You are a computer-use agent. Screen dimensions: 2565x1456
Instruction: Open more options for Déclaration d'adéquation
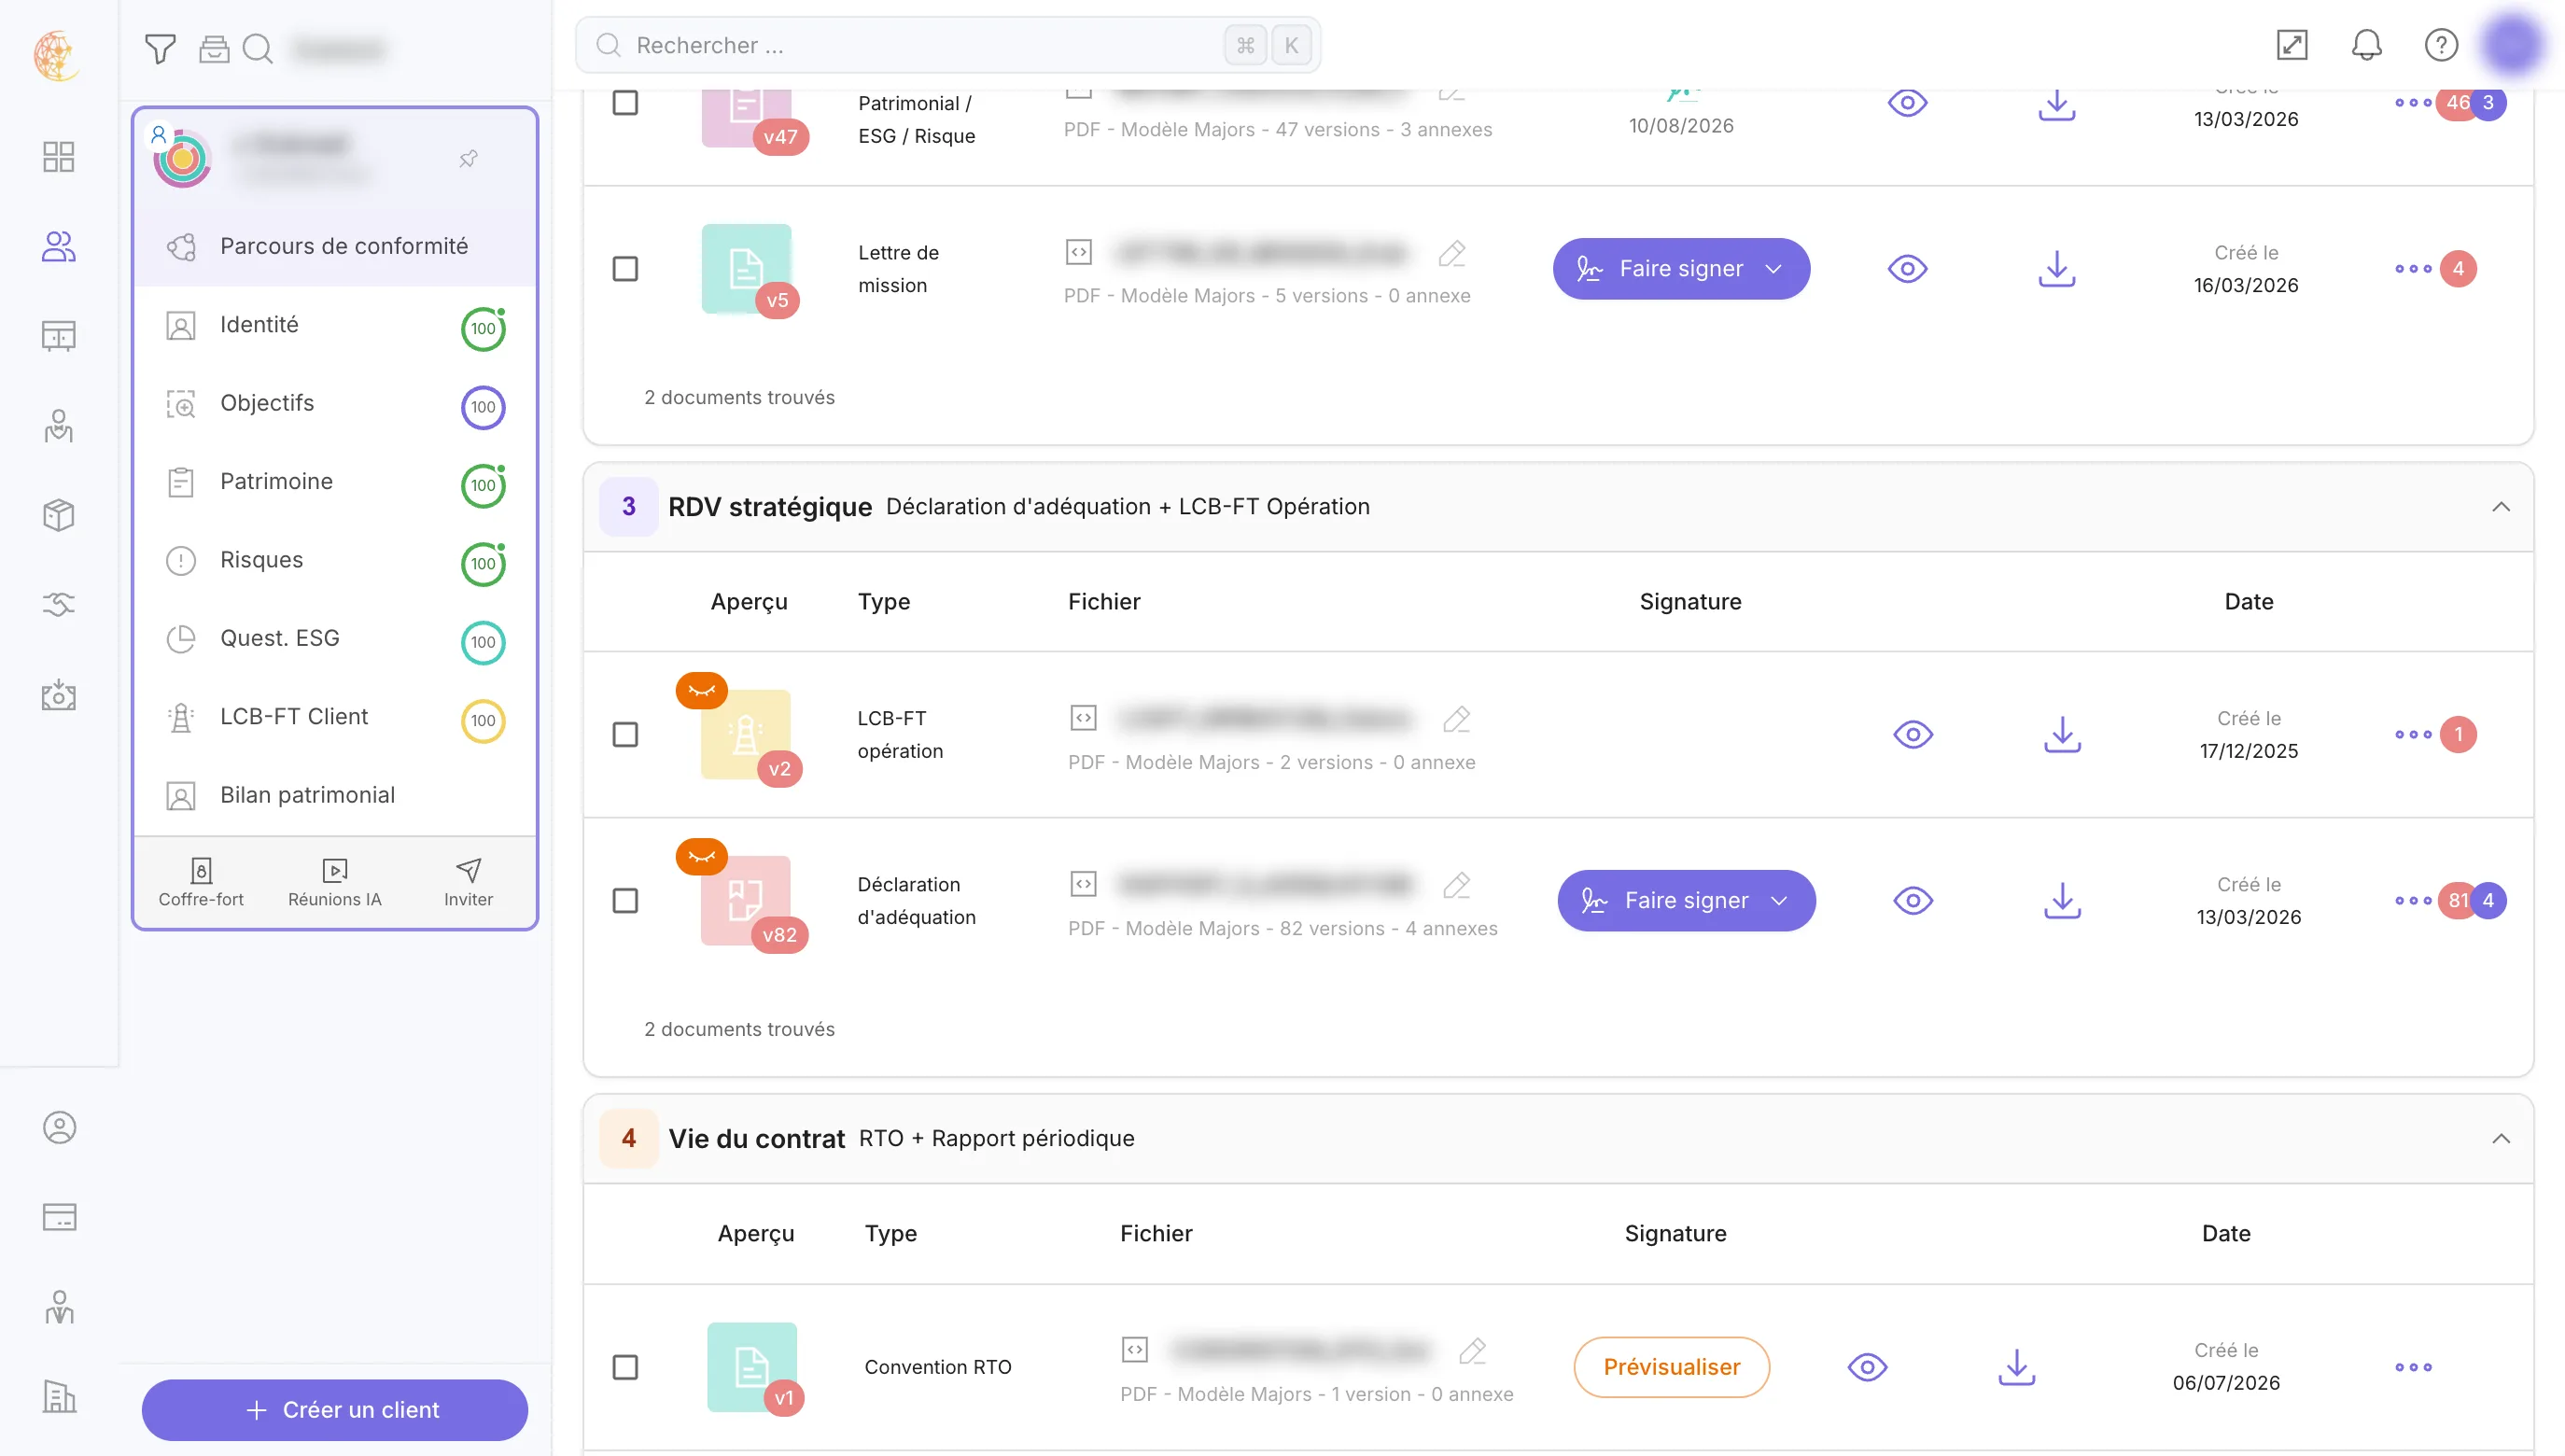coord(2413,901)
